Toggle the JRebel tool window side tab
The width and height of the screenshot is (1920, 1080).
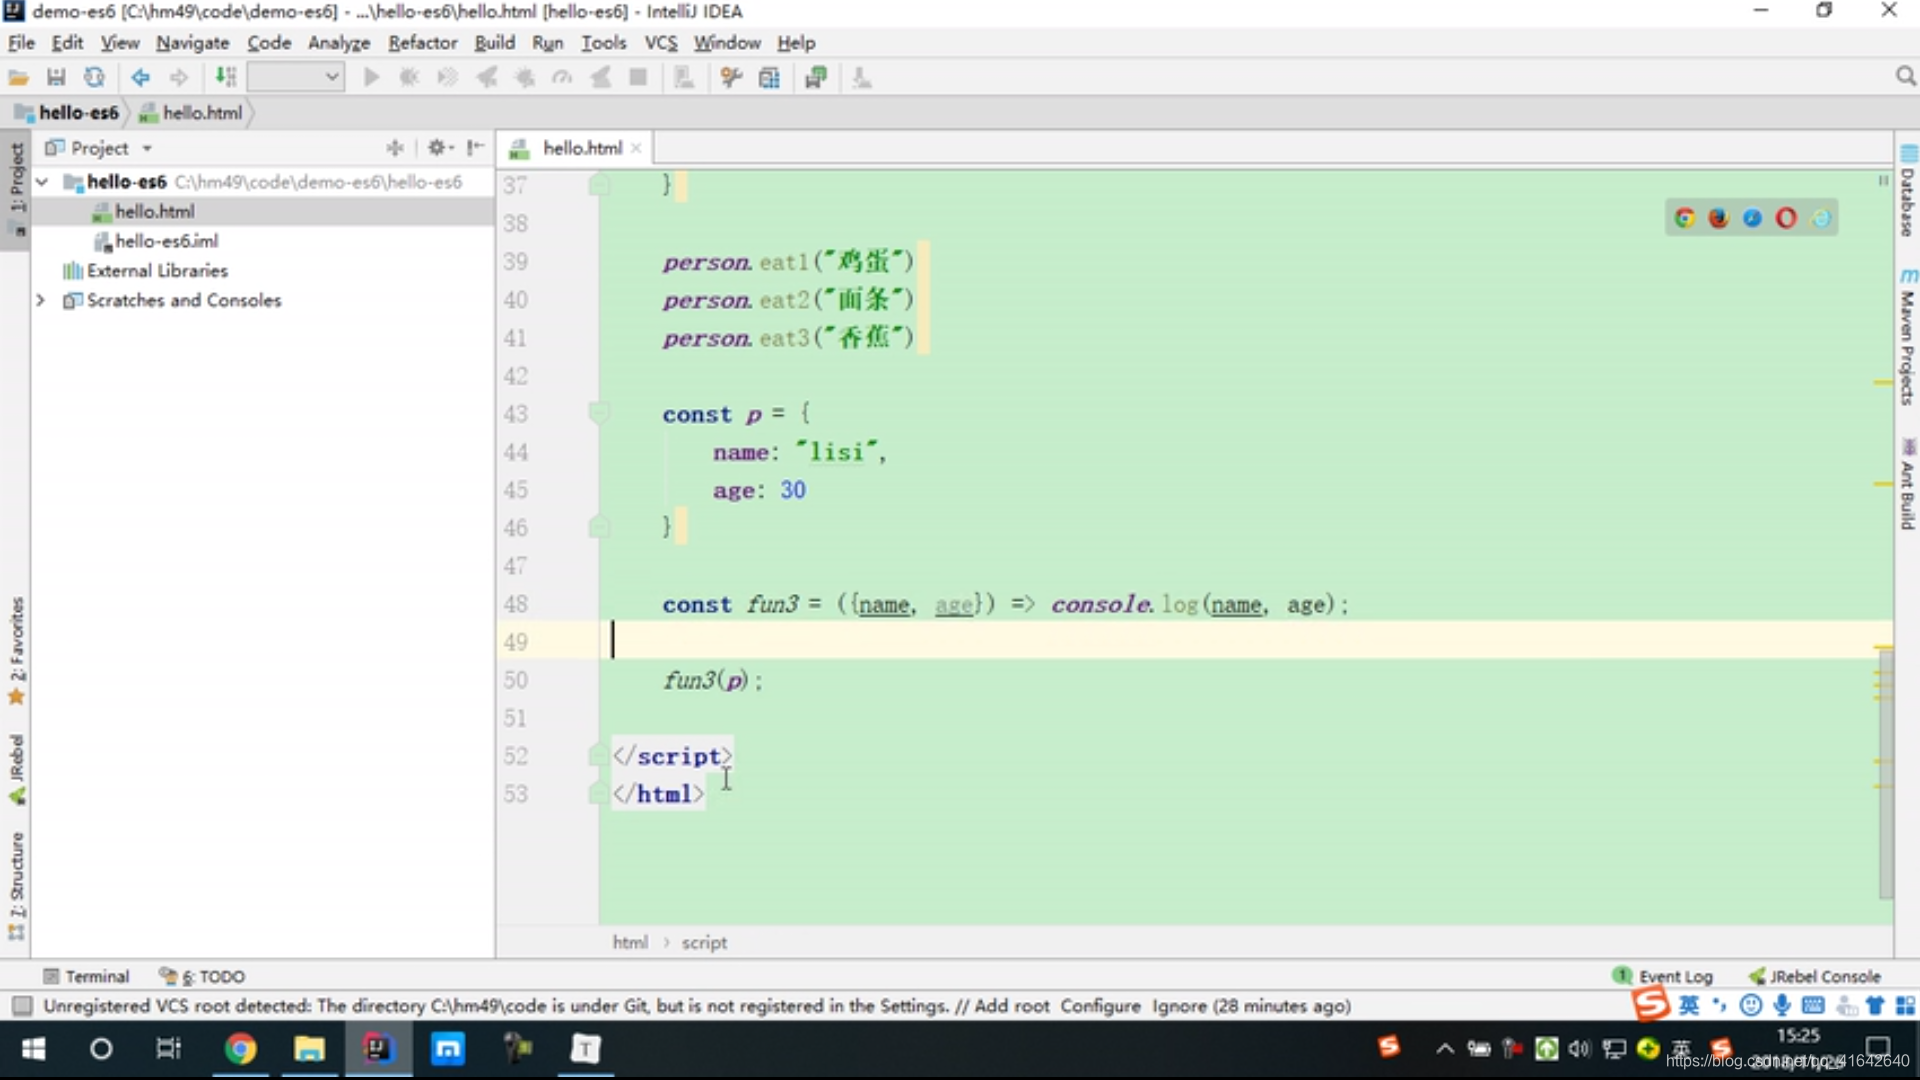point(17,768)
